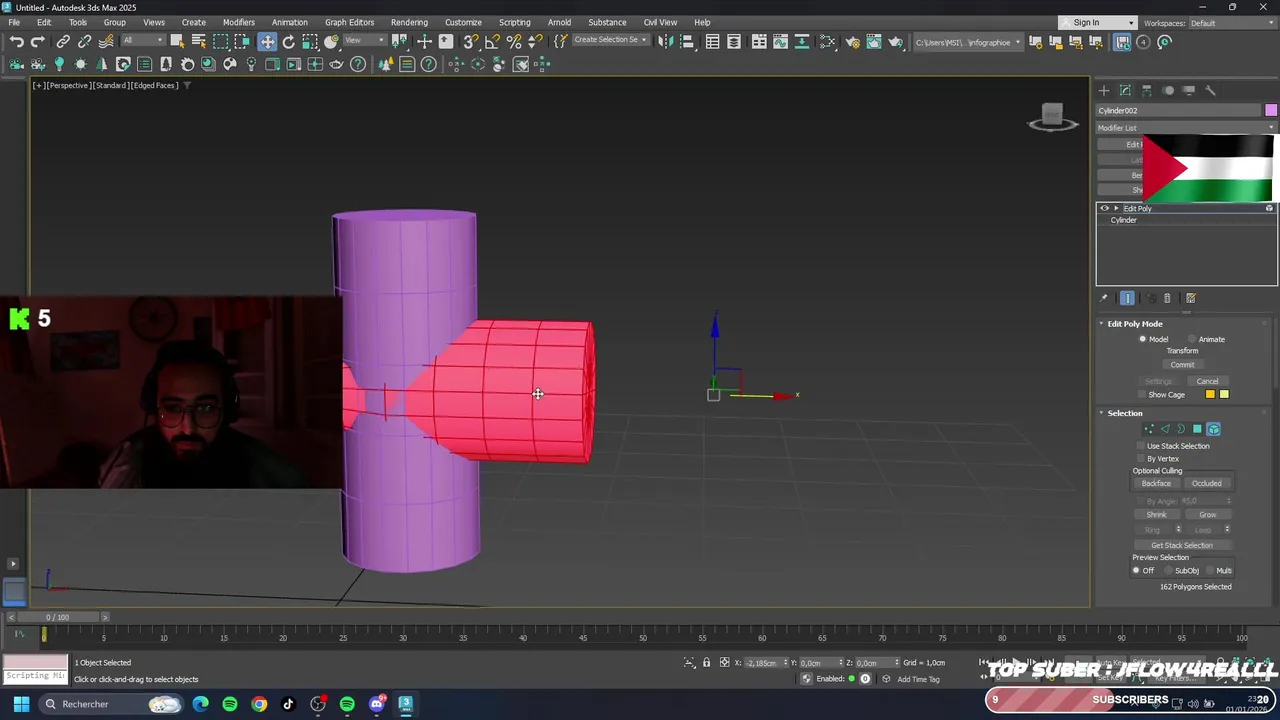Open the Animation menu
Viewport: 1280px width, 720px height.
(x=290, y=22)
